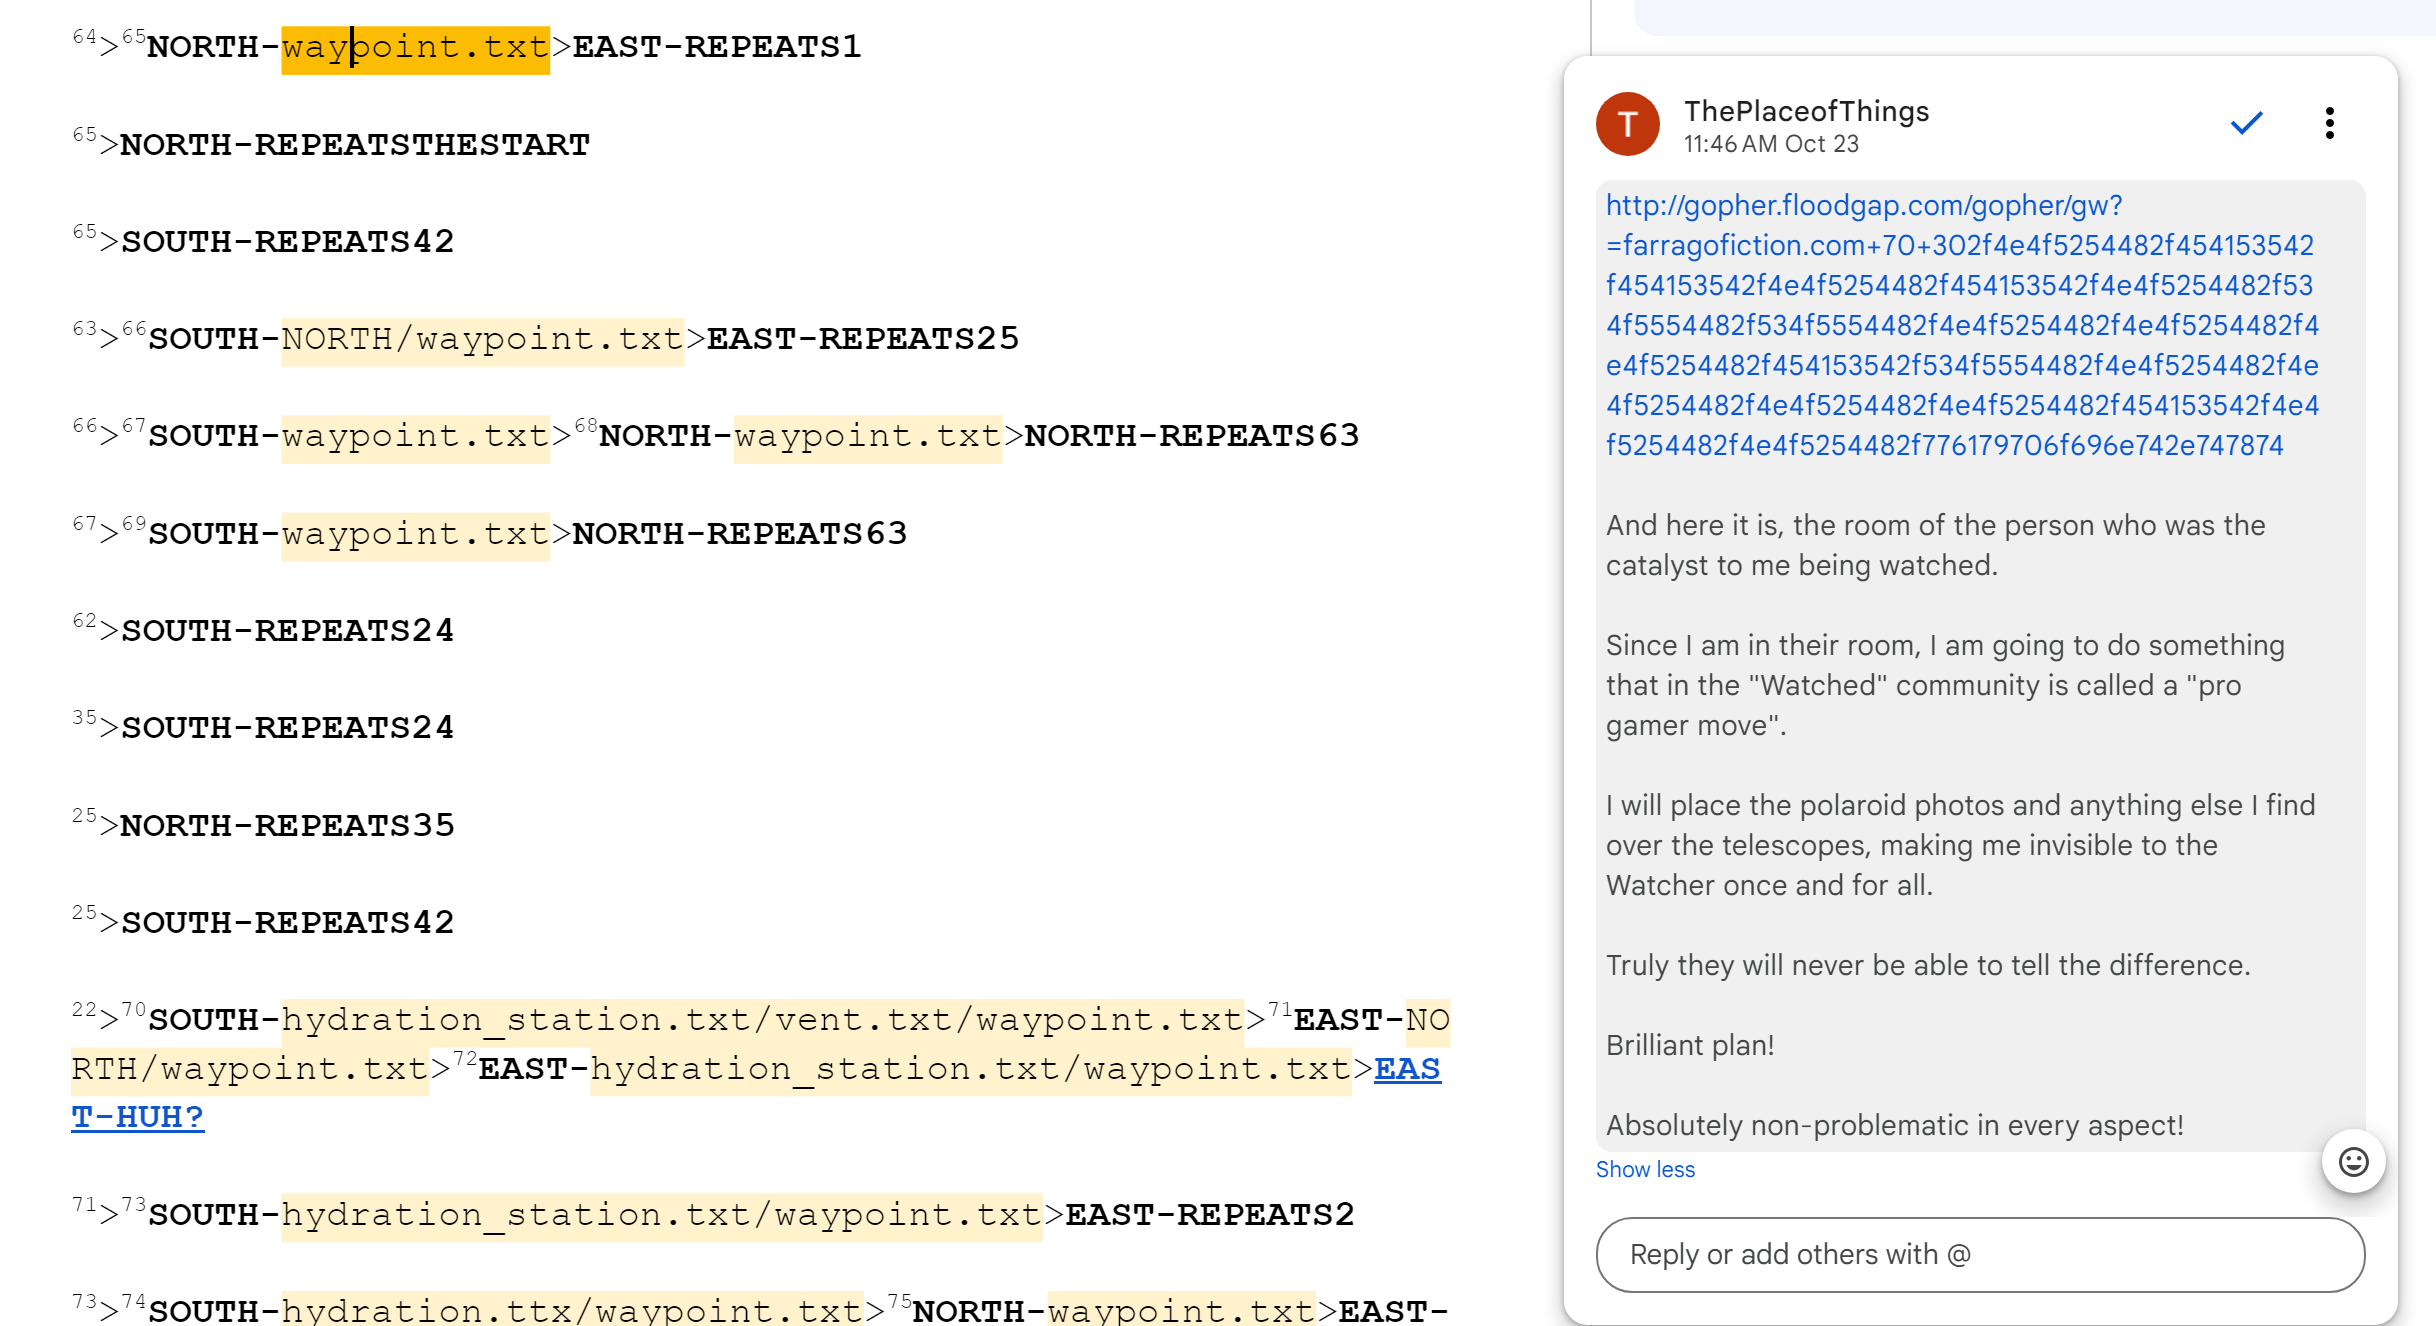Collapse the comment with Show less
This screenshot has height=1326, width=2436.
(1644, 1169)
